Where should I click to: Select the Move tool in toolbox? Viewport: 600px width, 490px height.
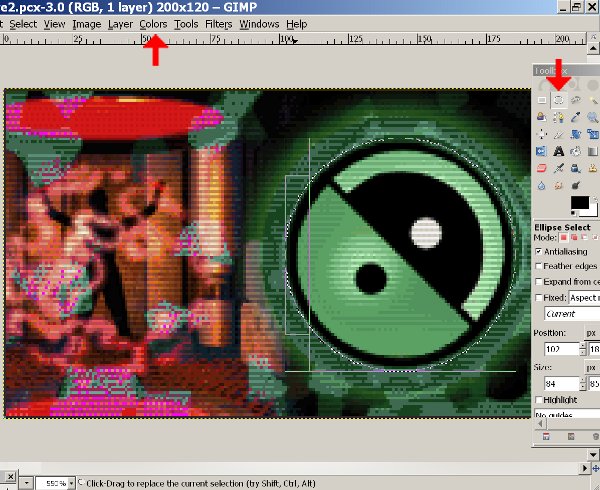click(543, 134)
